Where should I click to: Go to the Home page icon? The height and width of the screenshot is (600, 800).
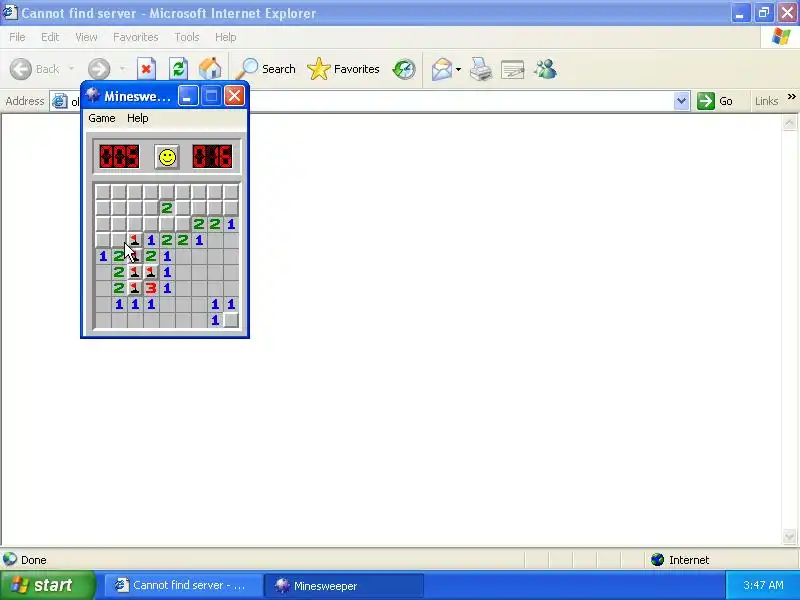click(x=210, y=69)
